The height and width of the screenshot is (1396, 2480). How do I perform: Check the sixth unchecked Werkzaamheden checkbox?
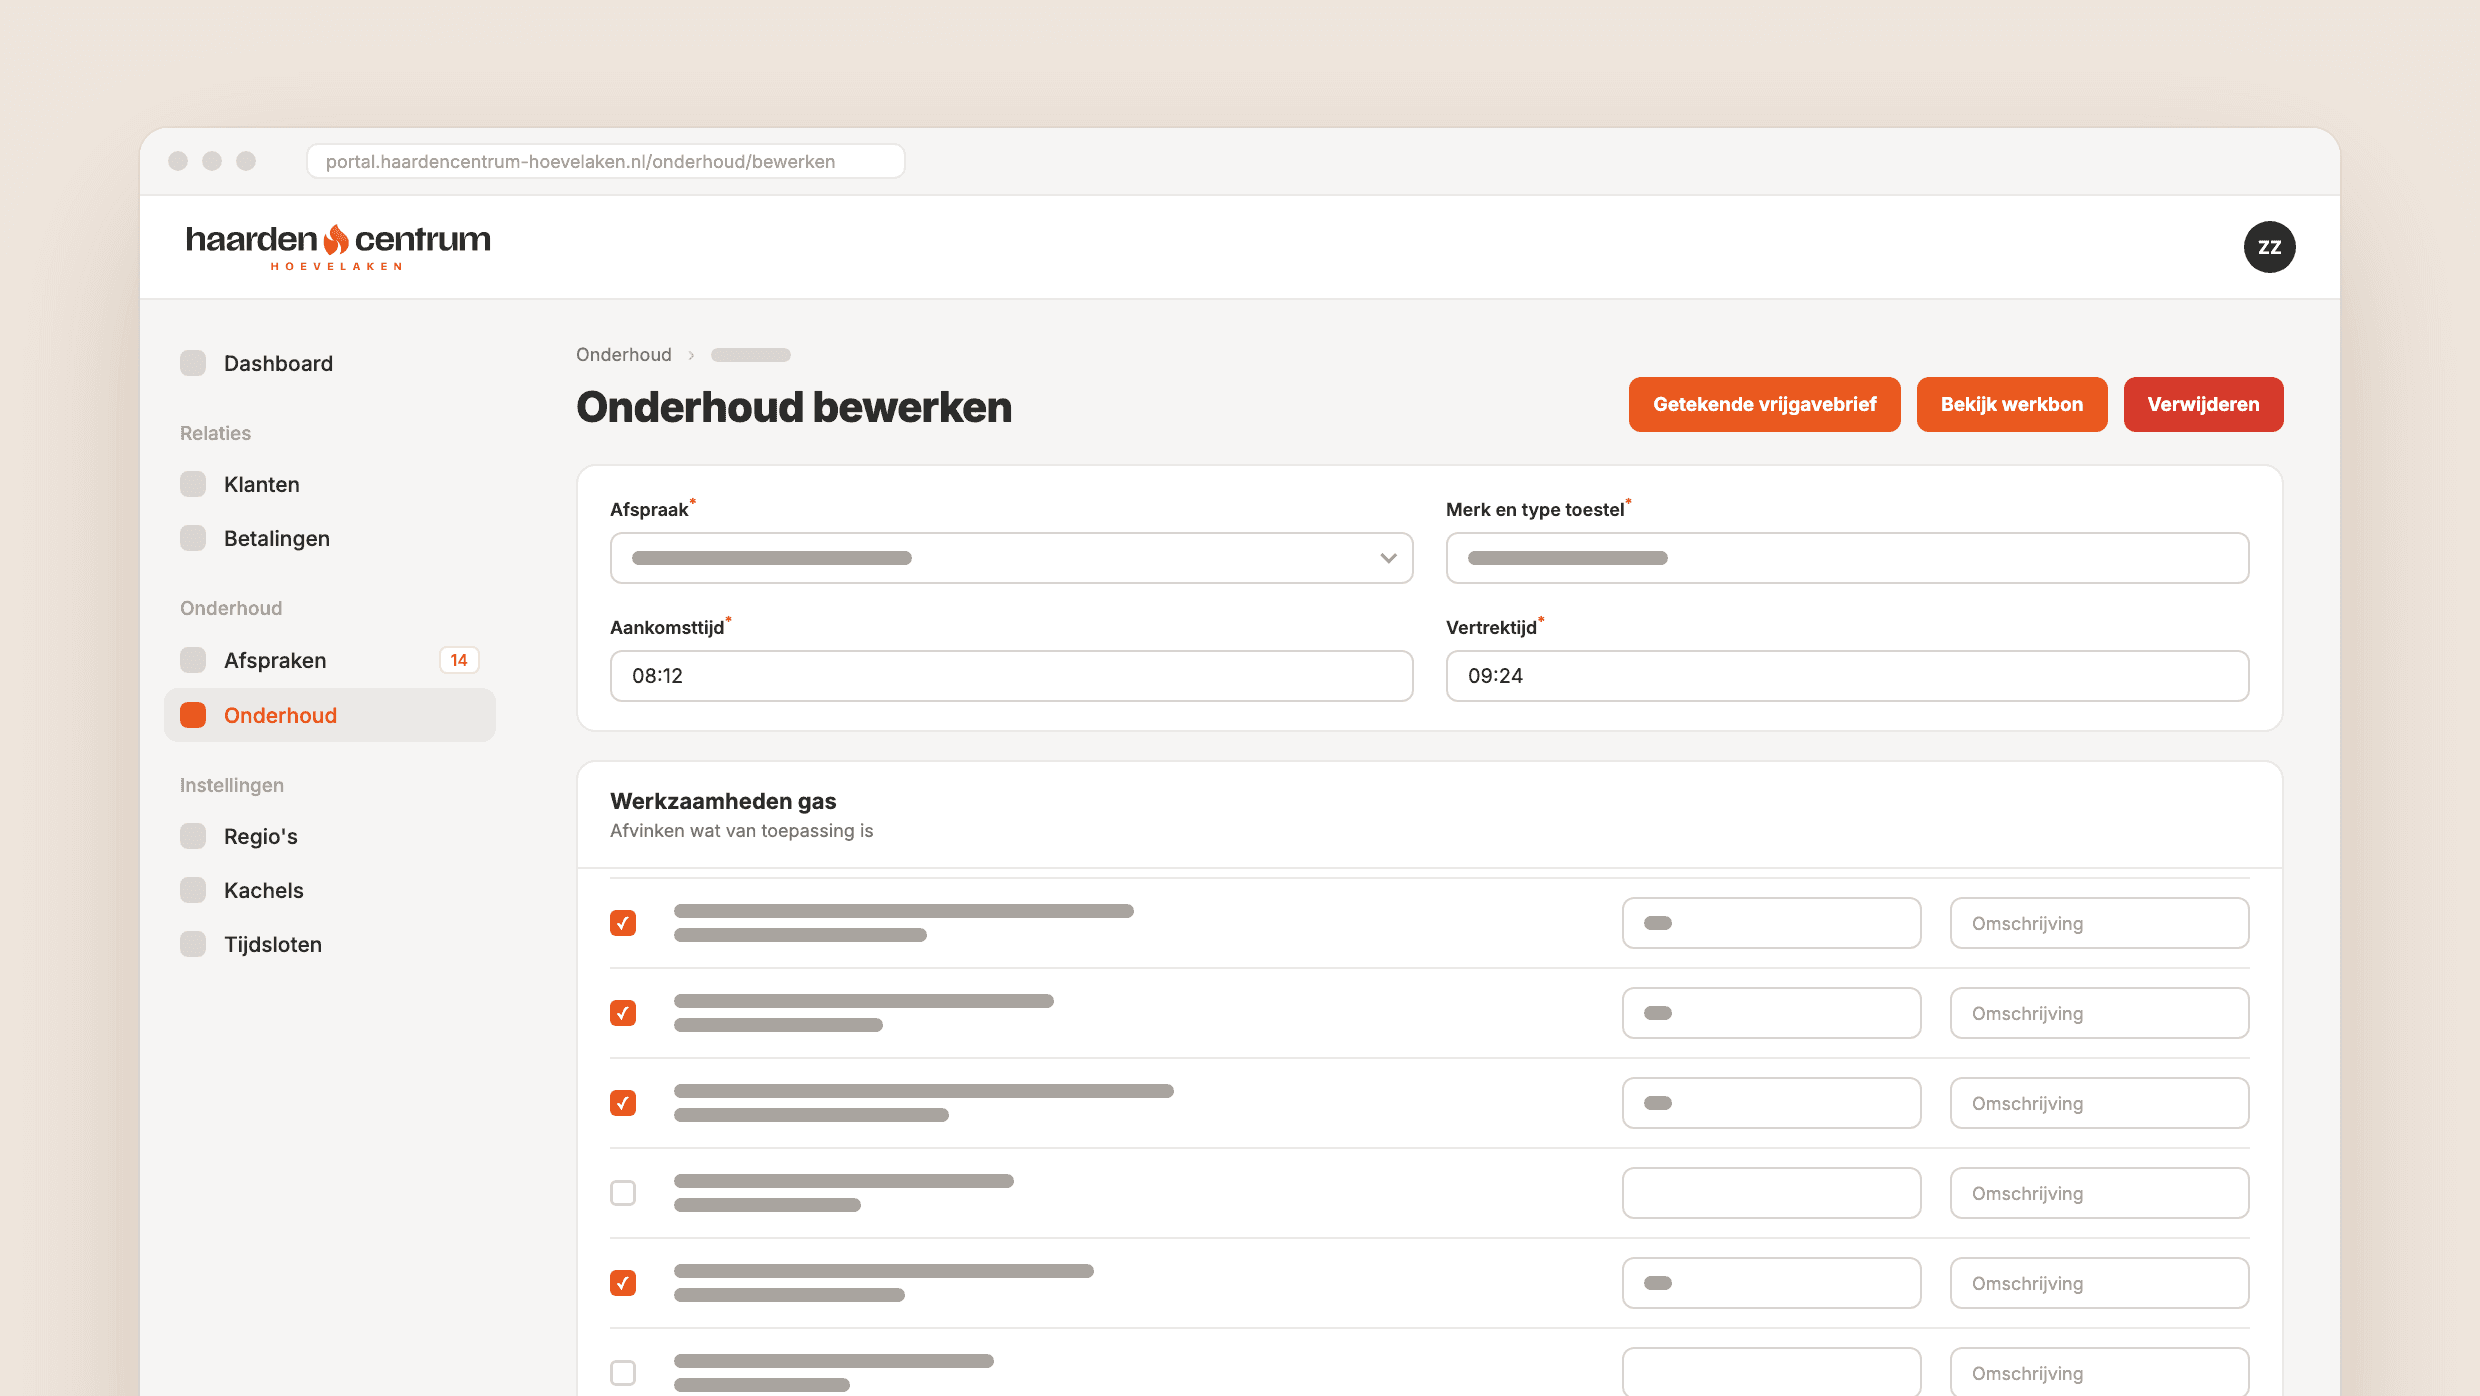point(623,1373)
